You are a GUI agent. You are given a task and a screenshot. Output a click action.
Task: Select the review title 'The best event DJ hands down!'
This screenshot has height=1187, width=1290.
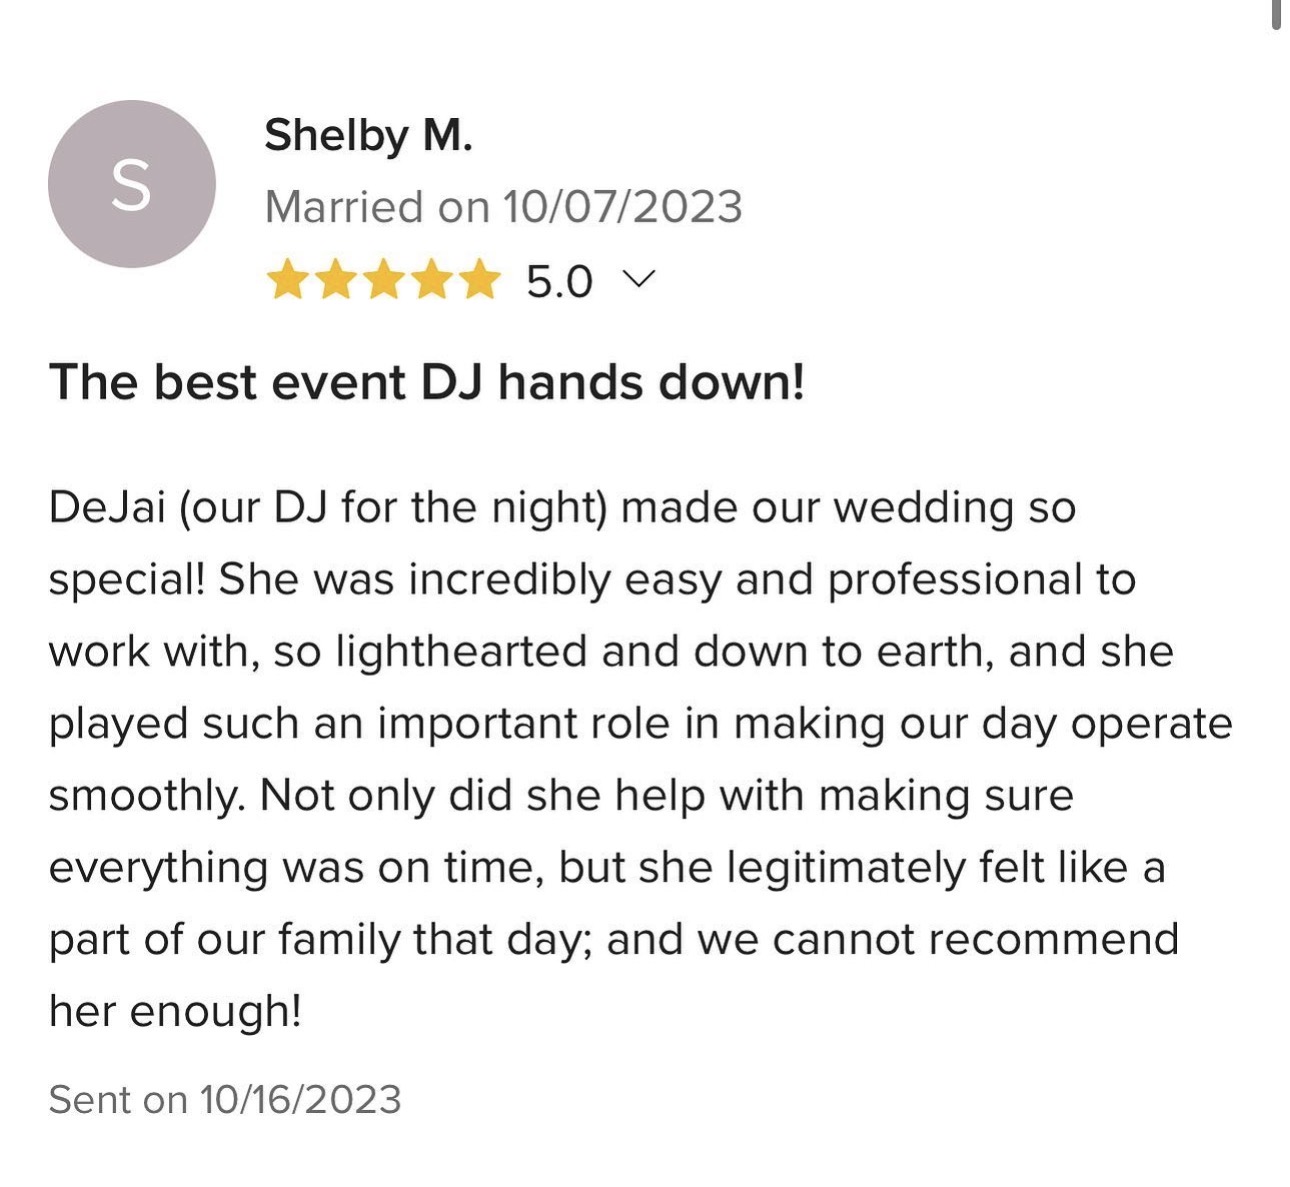427,382
